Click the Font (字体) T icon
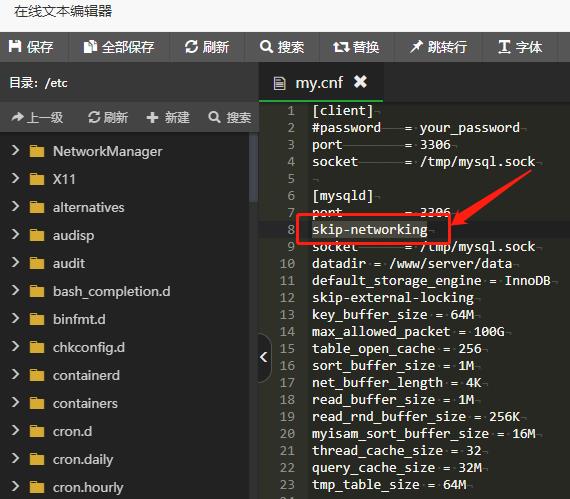Viewport: 570px width, 499px height. tap(505, 47)
